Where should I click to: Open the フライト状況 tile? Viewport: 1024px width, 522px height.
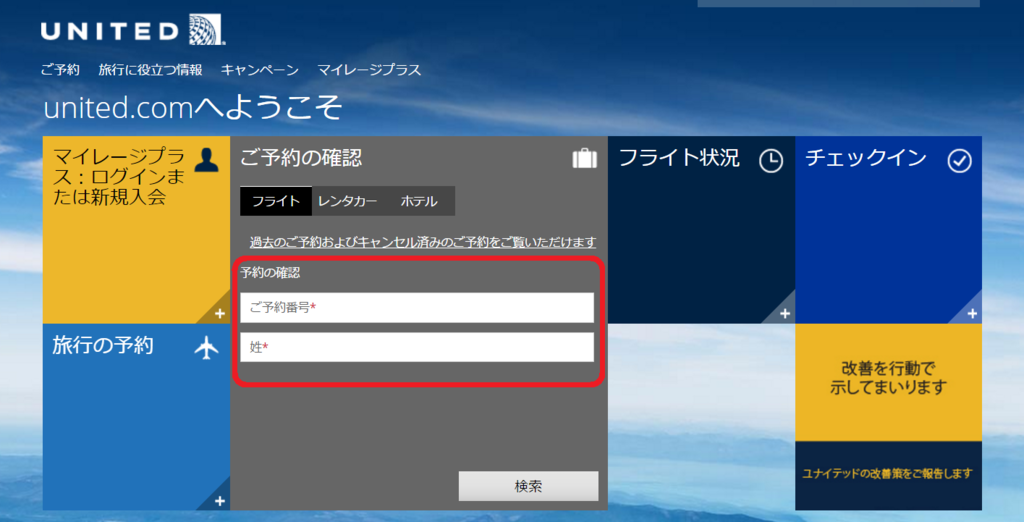[x=701, y=229]
